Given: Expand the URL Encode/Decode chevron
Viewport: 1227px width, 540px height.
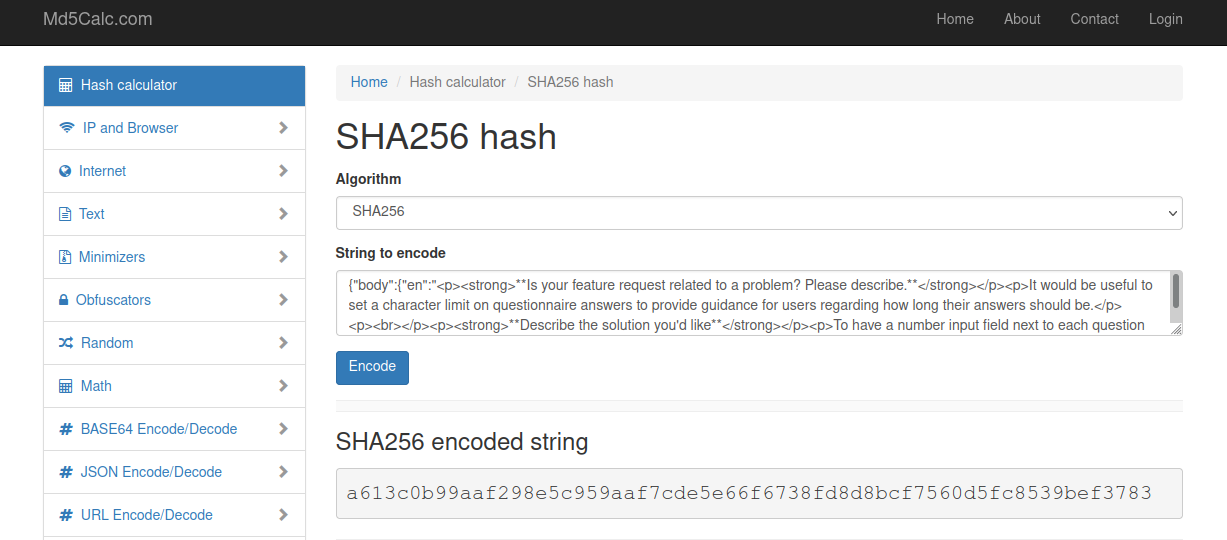Looking at the screenshot, I should pos(284,515).
